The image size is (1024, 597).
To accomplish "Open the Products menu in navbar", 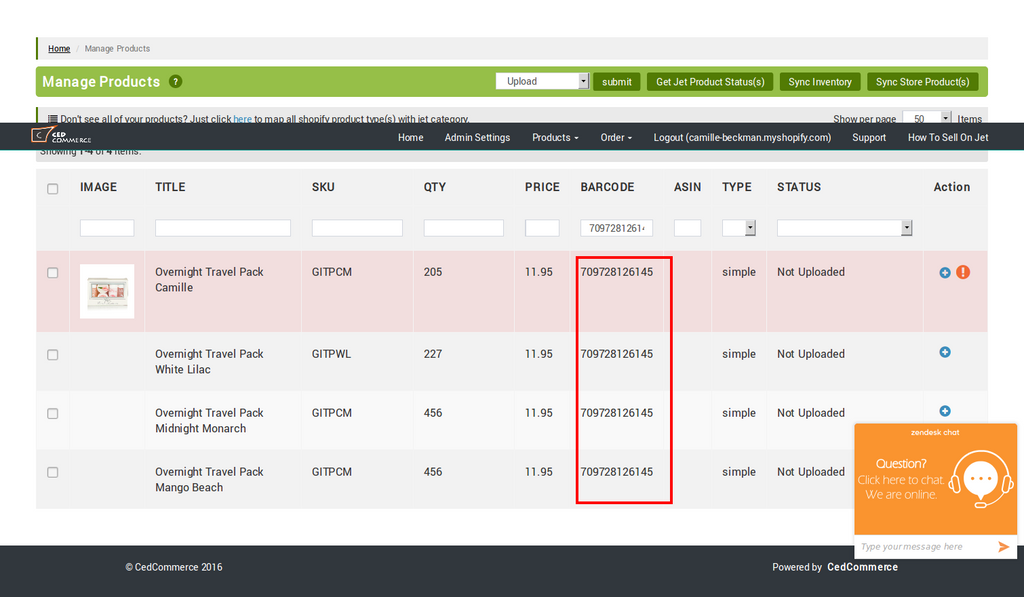I will point(555,138).
